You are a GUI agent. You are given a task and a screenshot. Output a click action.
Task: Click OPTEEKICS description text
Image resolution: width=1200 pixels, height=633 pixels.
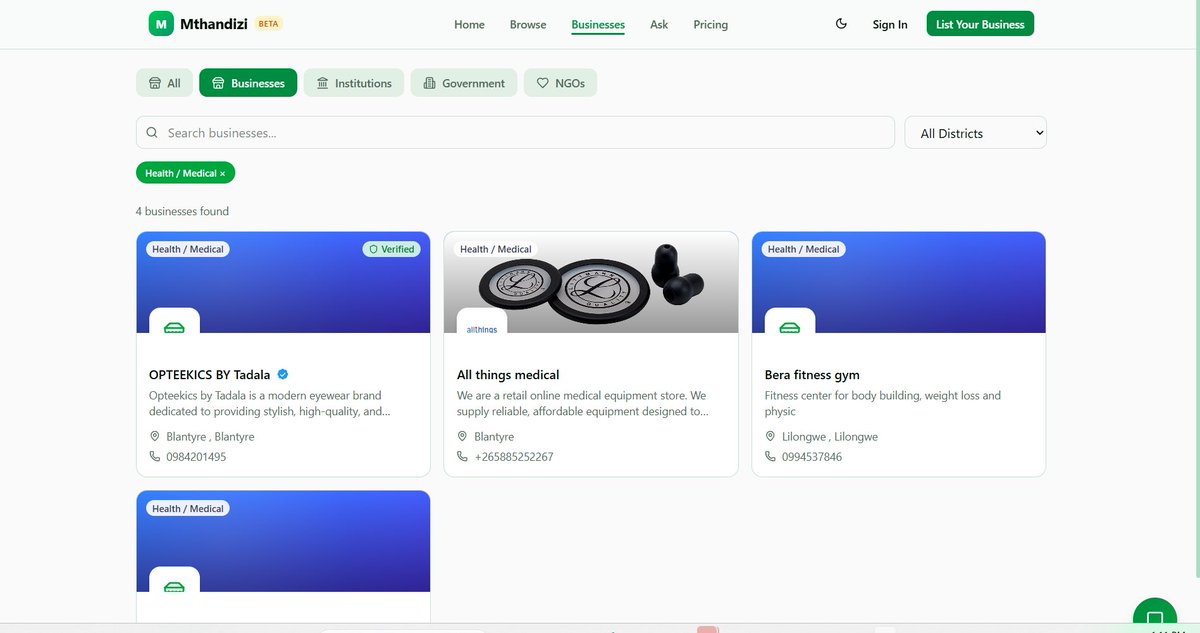[x=270, y=403]
